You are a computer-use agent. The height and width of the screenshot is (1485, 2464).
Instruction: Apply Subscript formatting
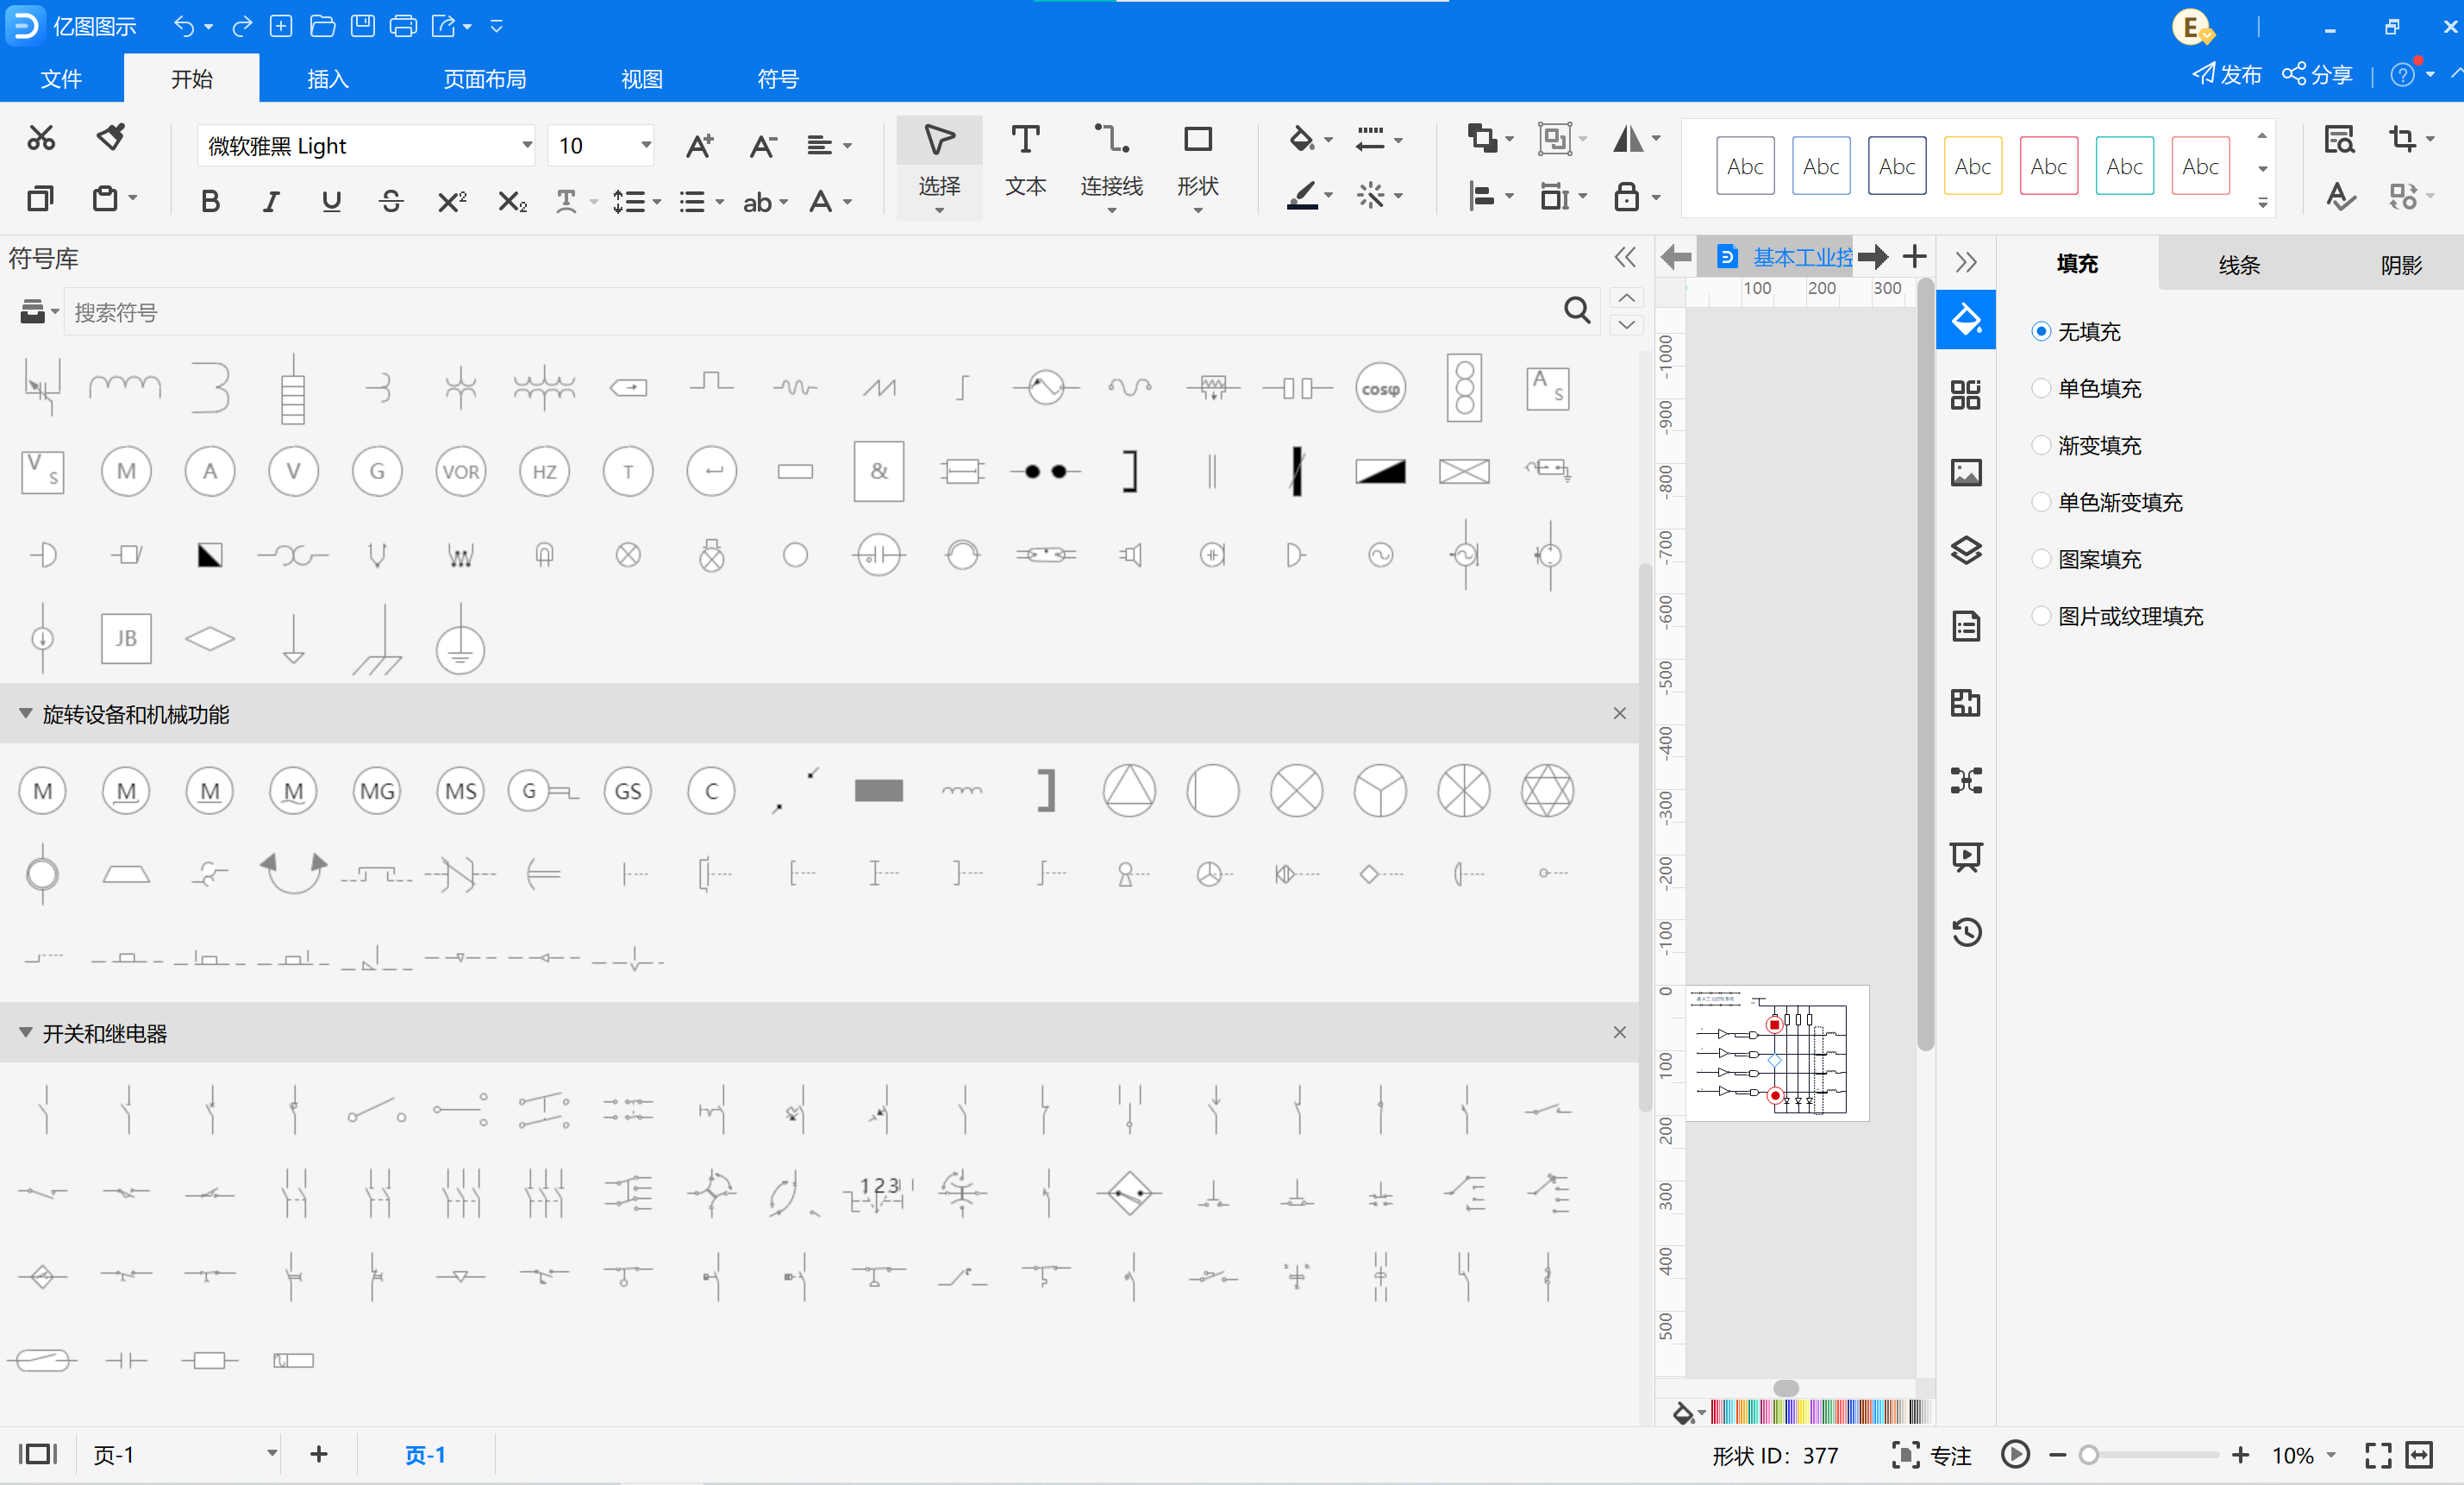coord(512,202)
